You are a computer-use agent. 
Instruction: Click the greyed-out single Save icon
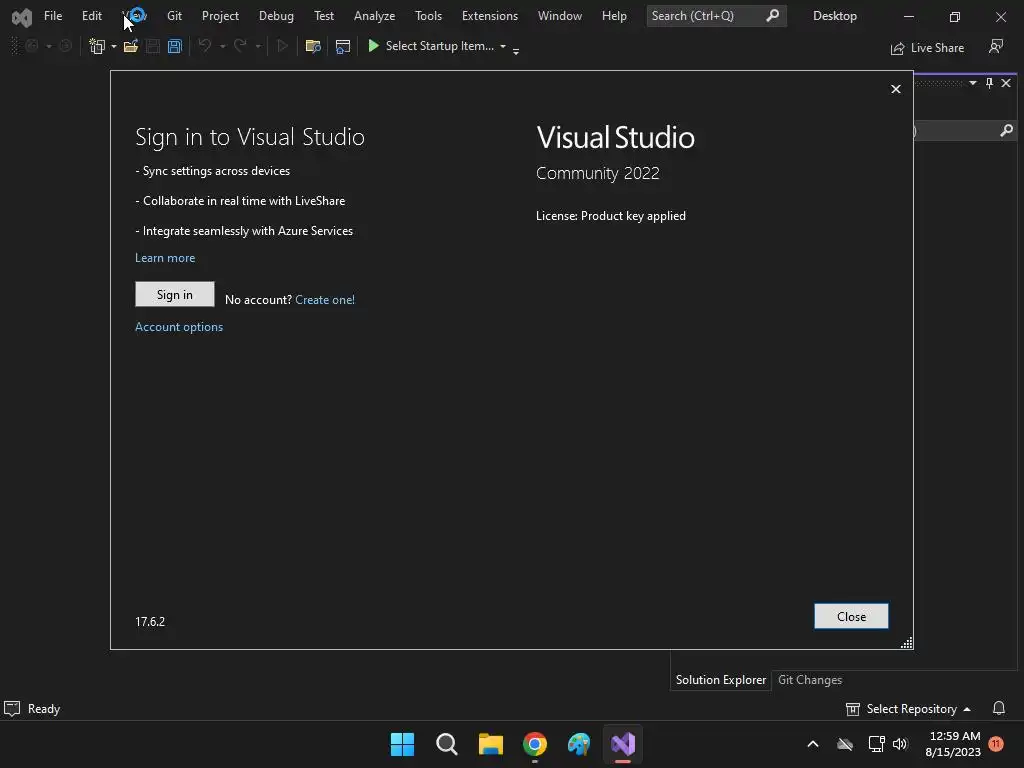153,46
